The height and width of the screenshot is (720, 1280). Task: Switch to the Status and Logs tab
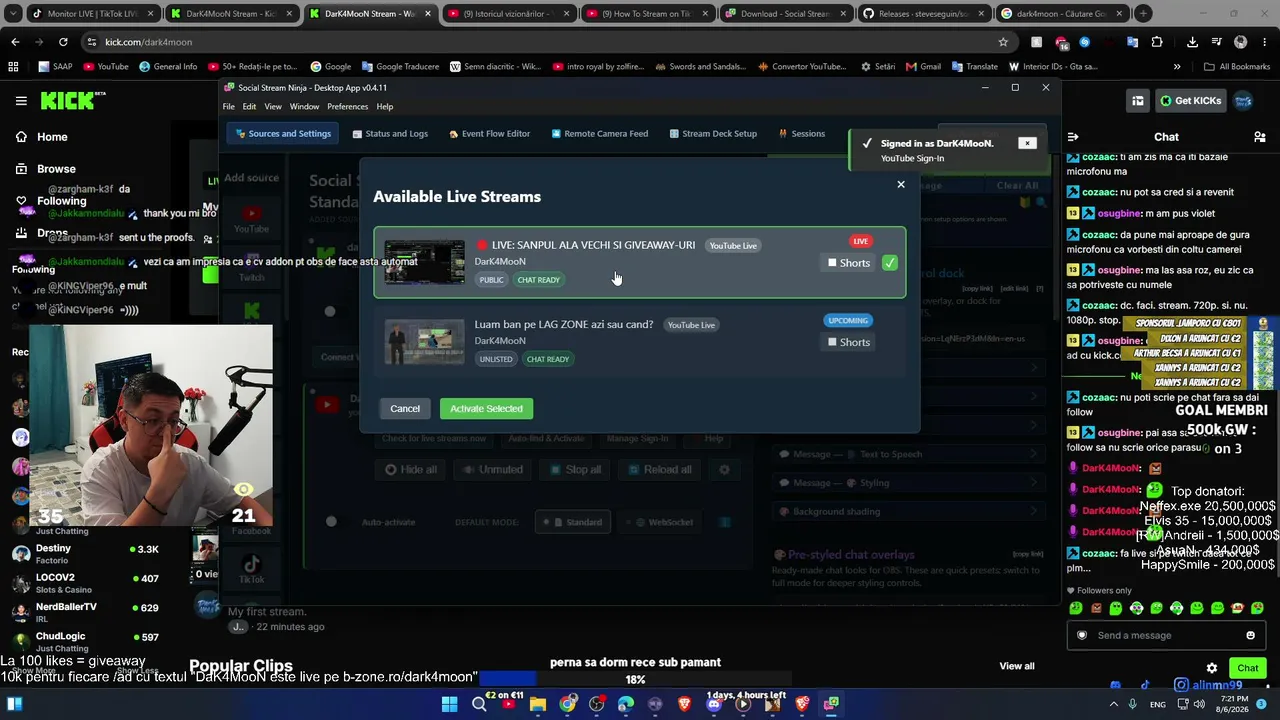pyautogui.click(x=390, y=133)
